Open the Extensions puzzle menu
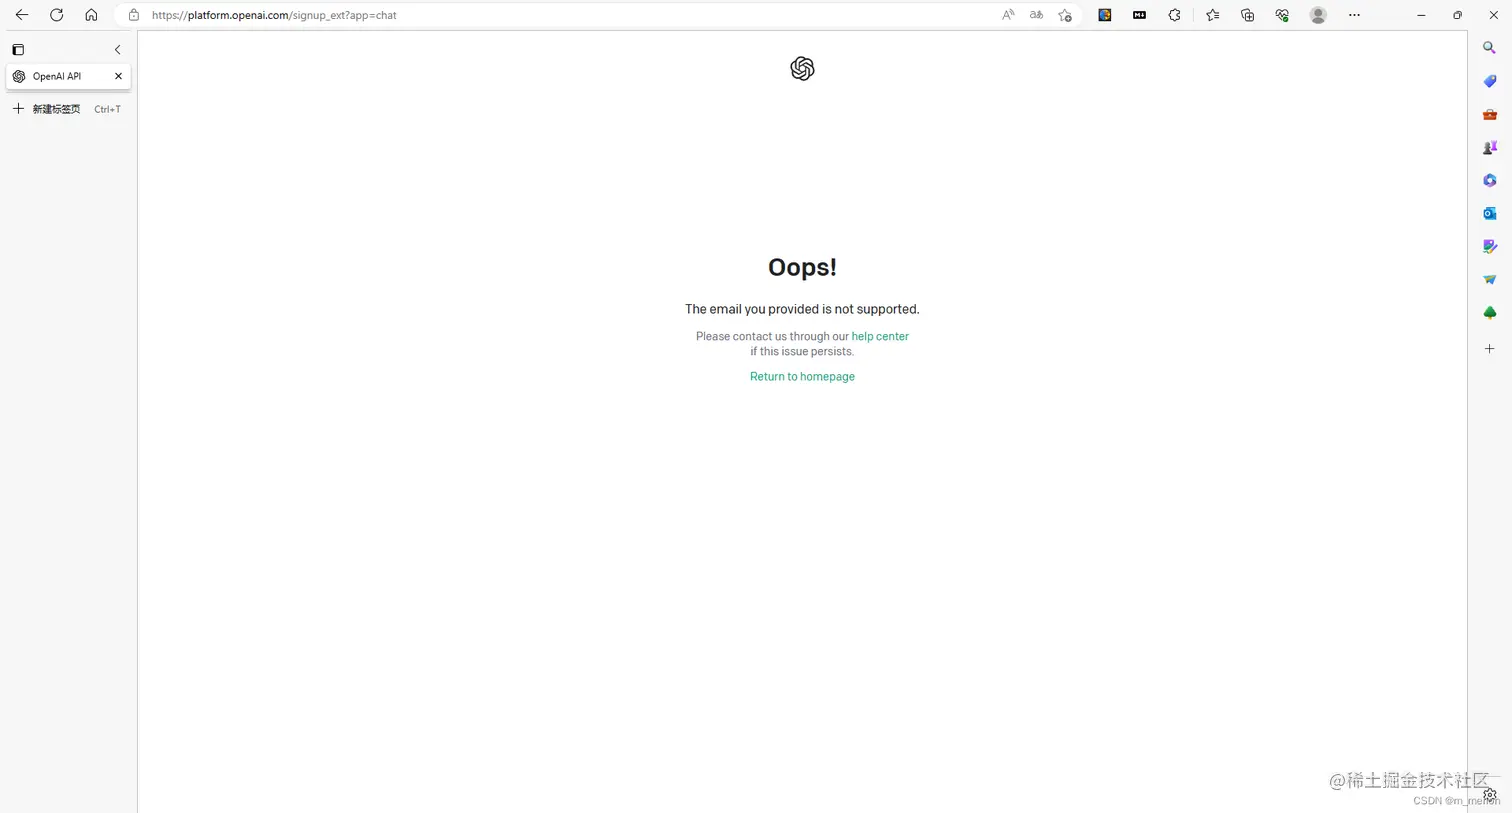This screenshot has width=1512, height=813. pyautogui.click(x=1175, y=15)
